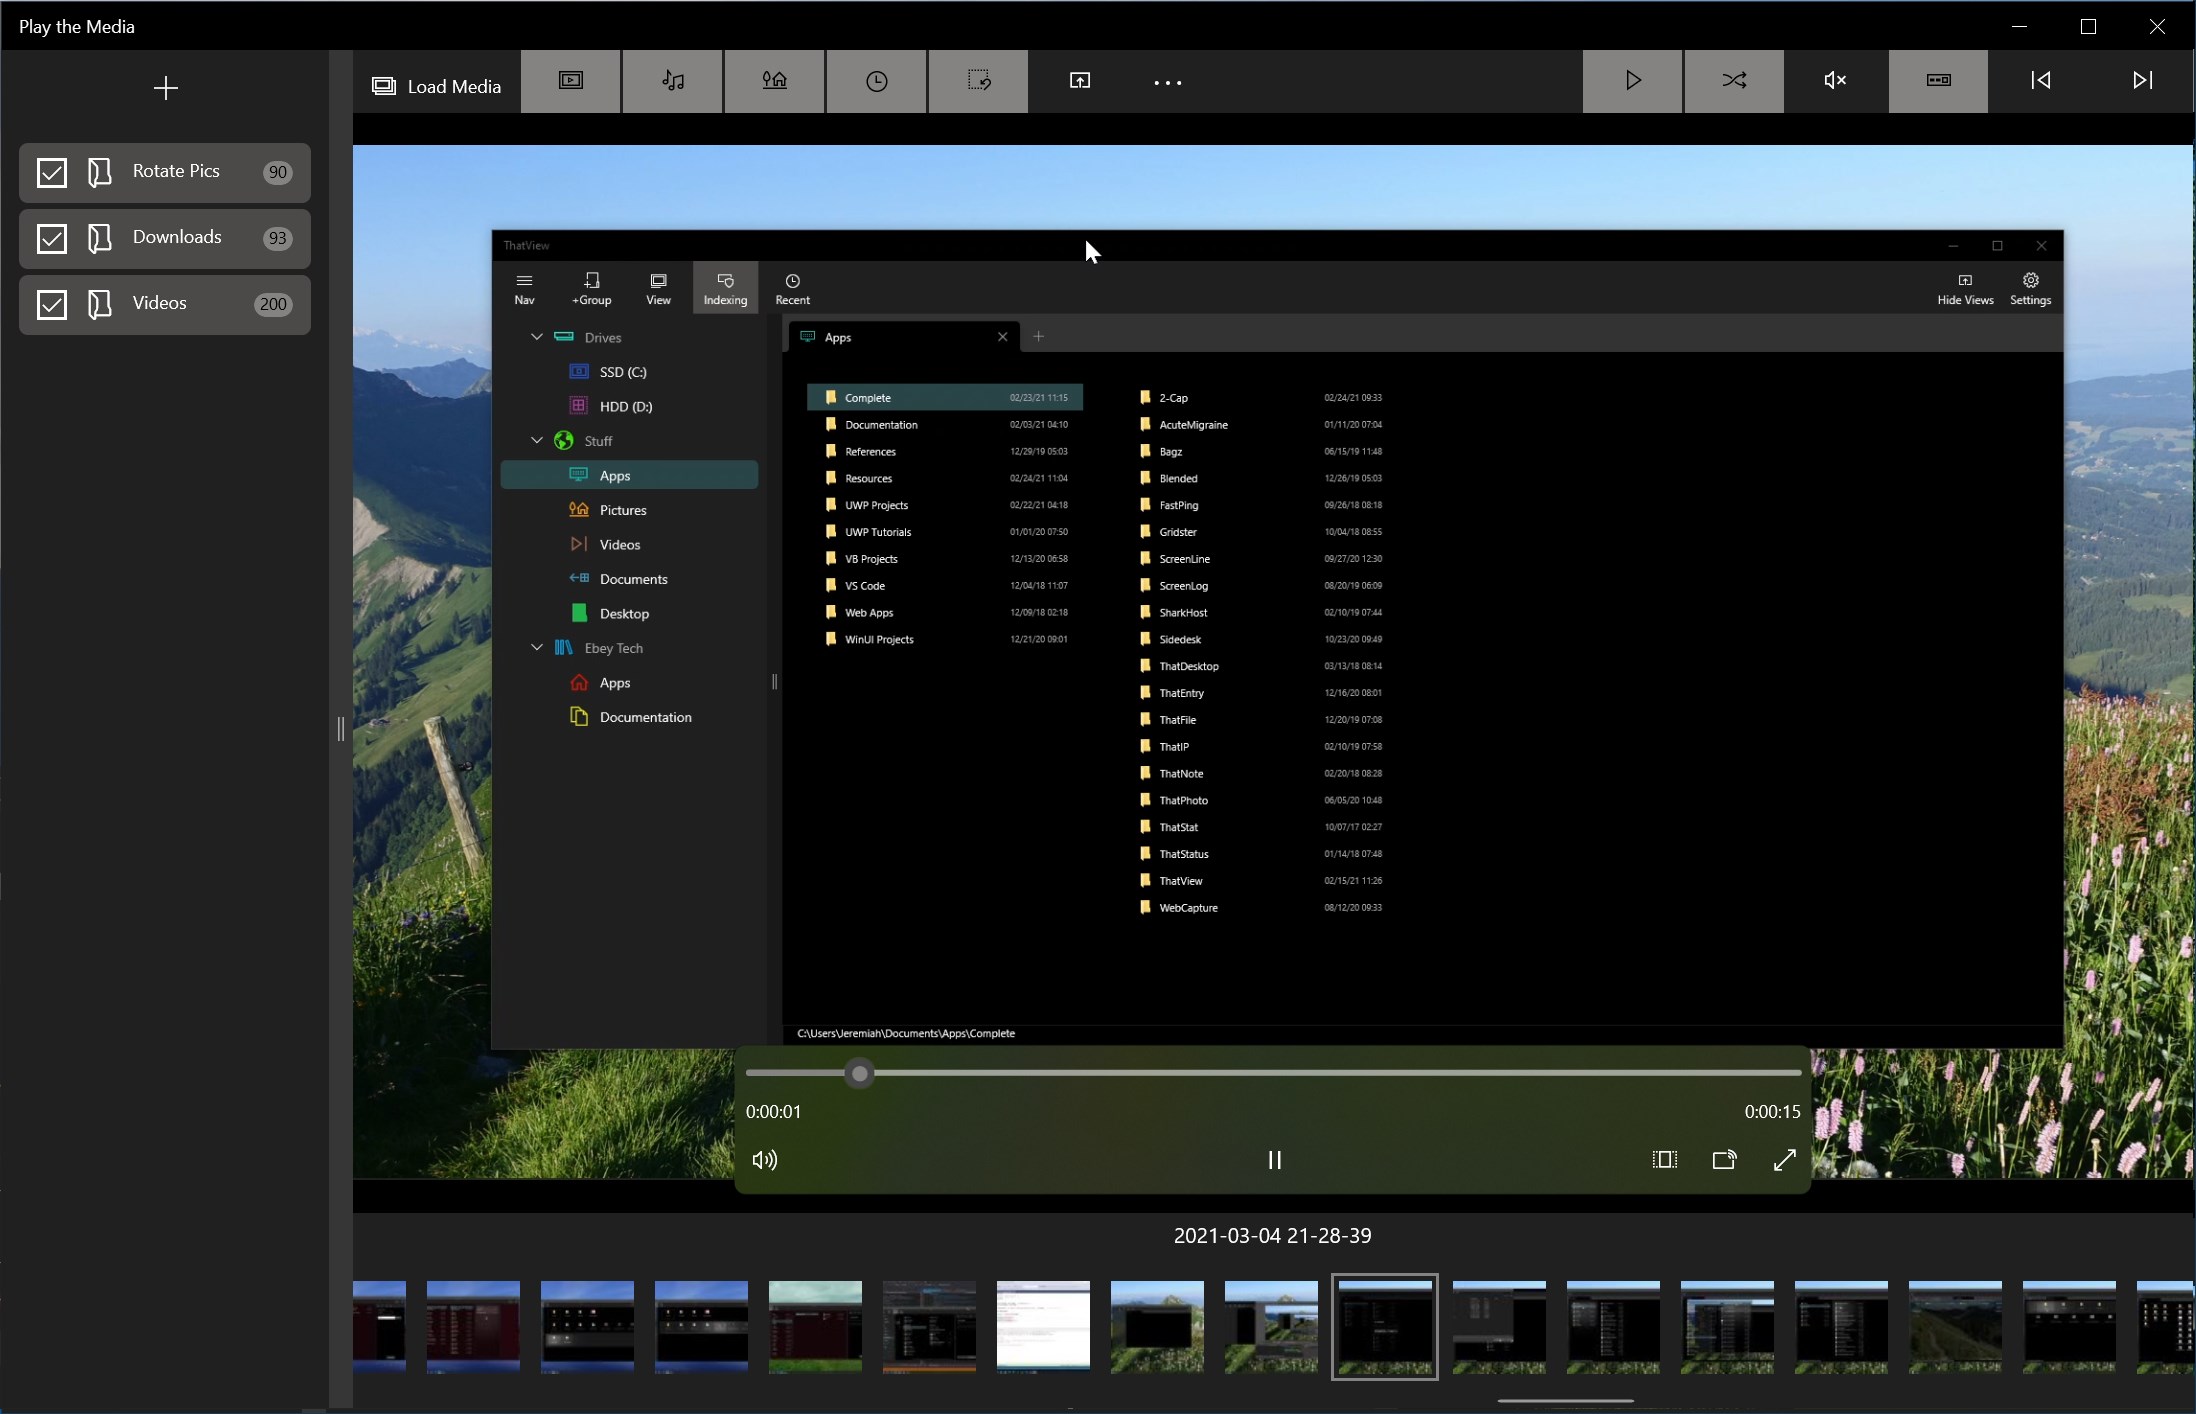Click the clock icon in top toolbar
The height and width of the screenshot is (1414, 2196).
[876, 81]
